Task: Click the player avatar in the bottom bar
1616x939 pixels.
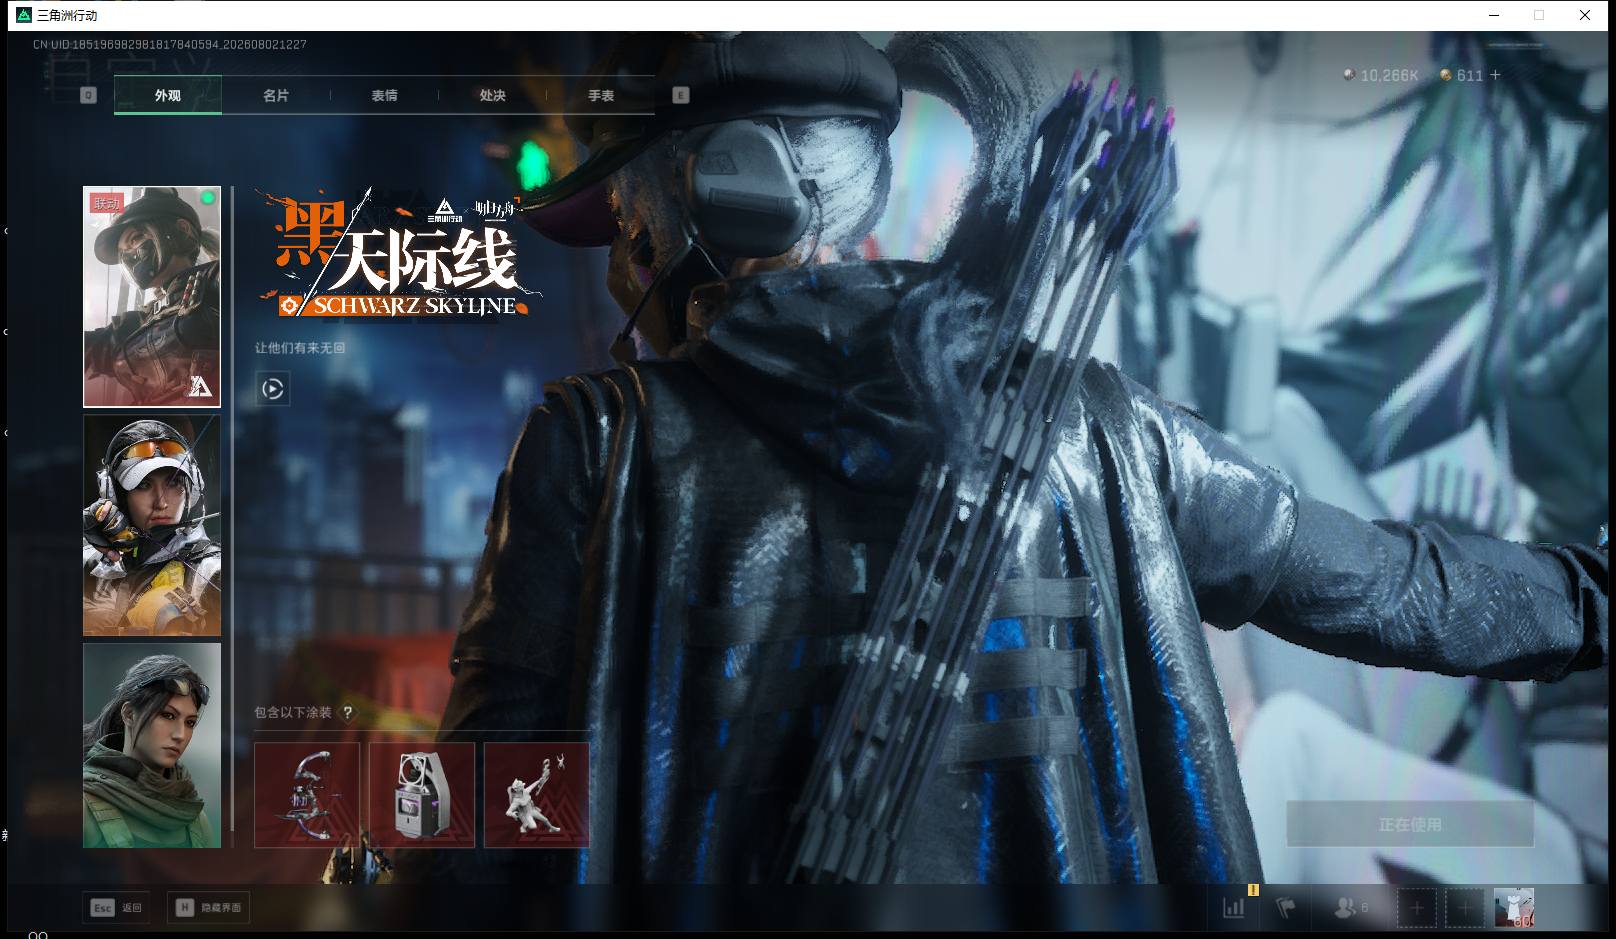Action: coord(1513,907)
